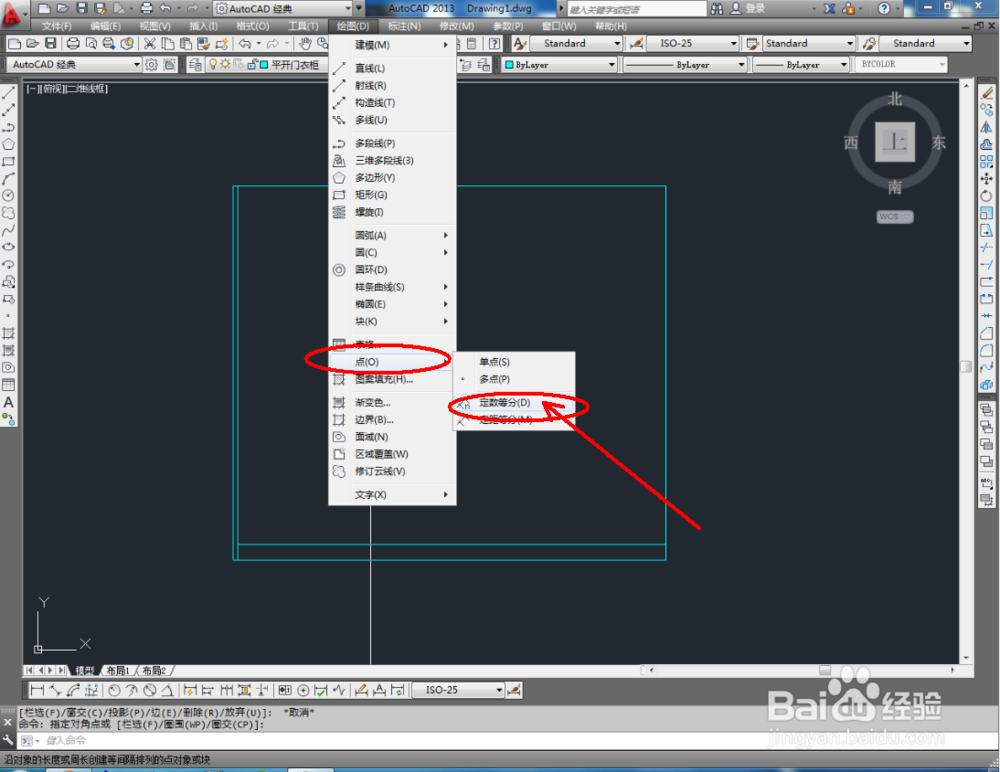Viewport: 1000px width, 772px height.
Task: Select Polygon tool in left toolbar
Action: [x=8, y=144]
